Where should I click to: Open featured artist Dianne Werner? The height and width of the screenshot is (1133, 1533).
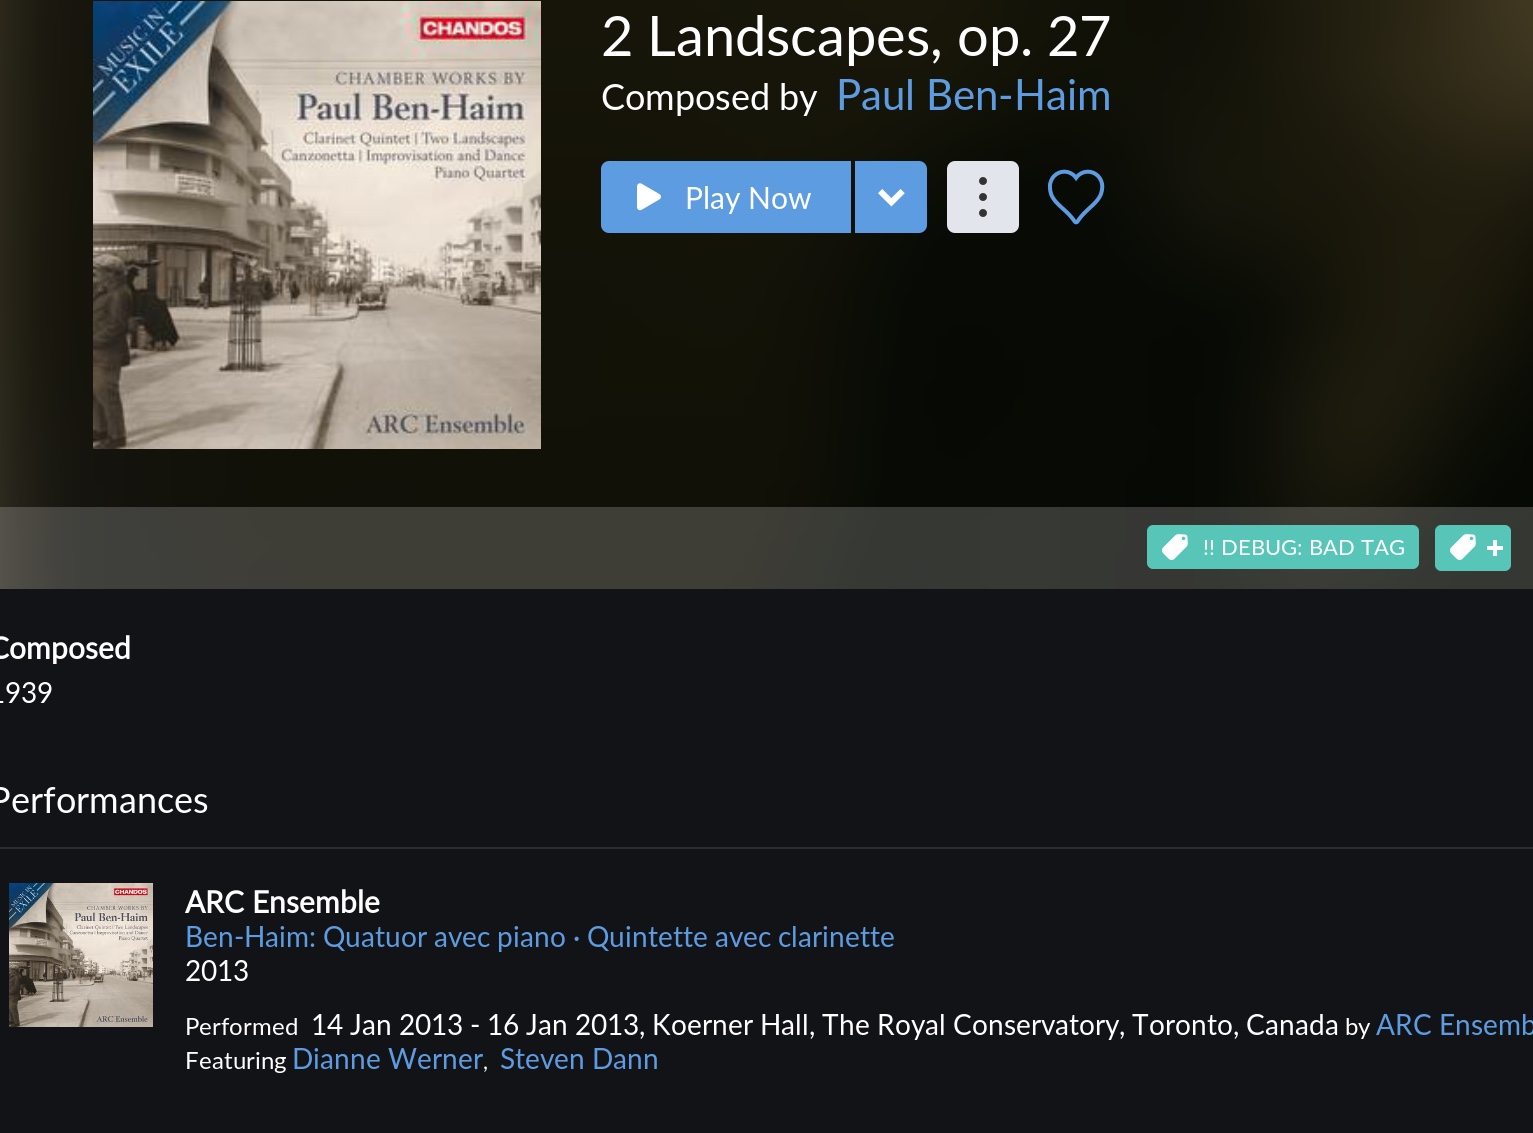click(x=388, y=1059)
